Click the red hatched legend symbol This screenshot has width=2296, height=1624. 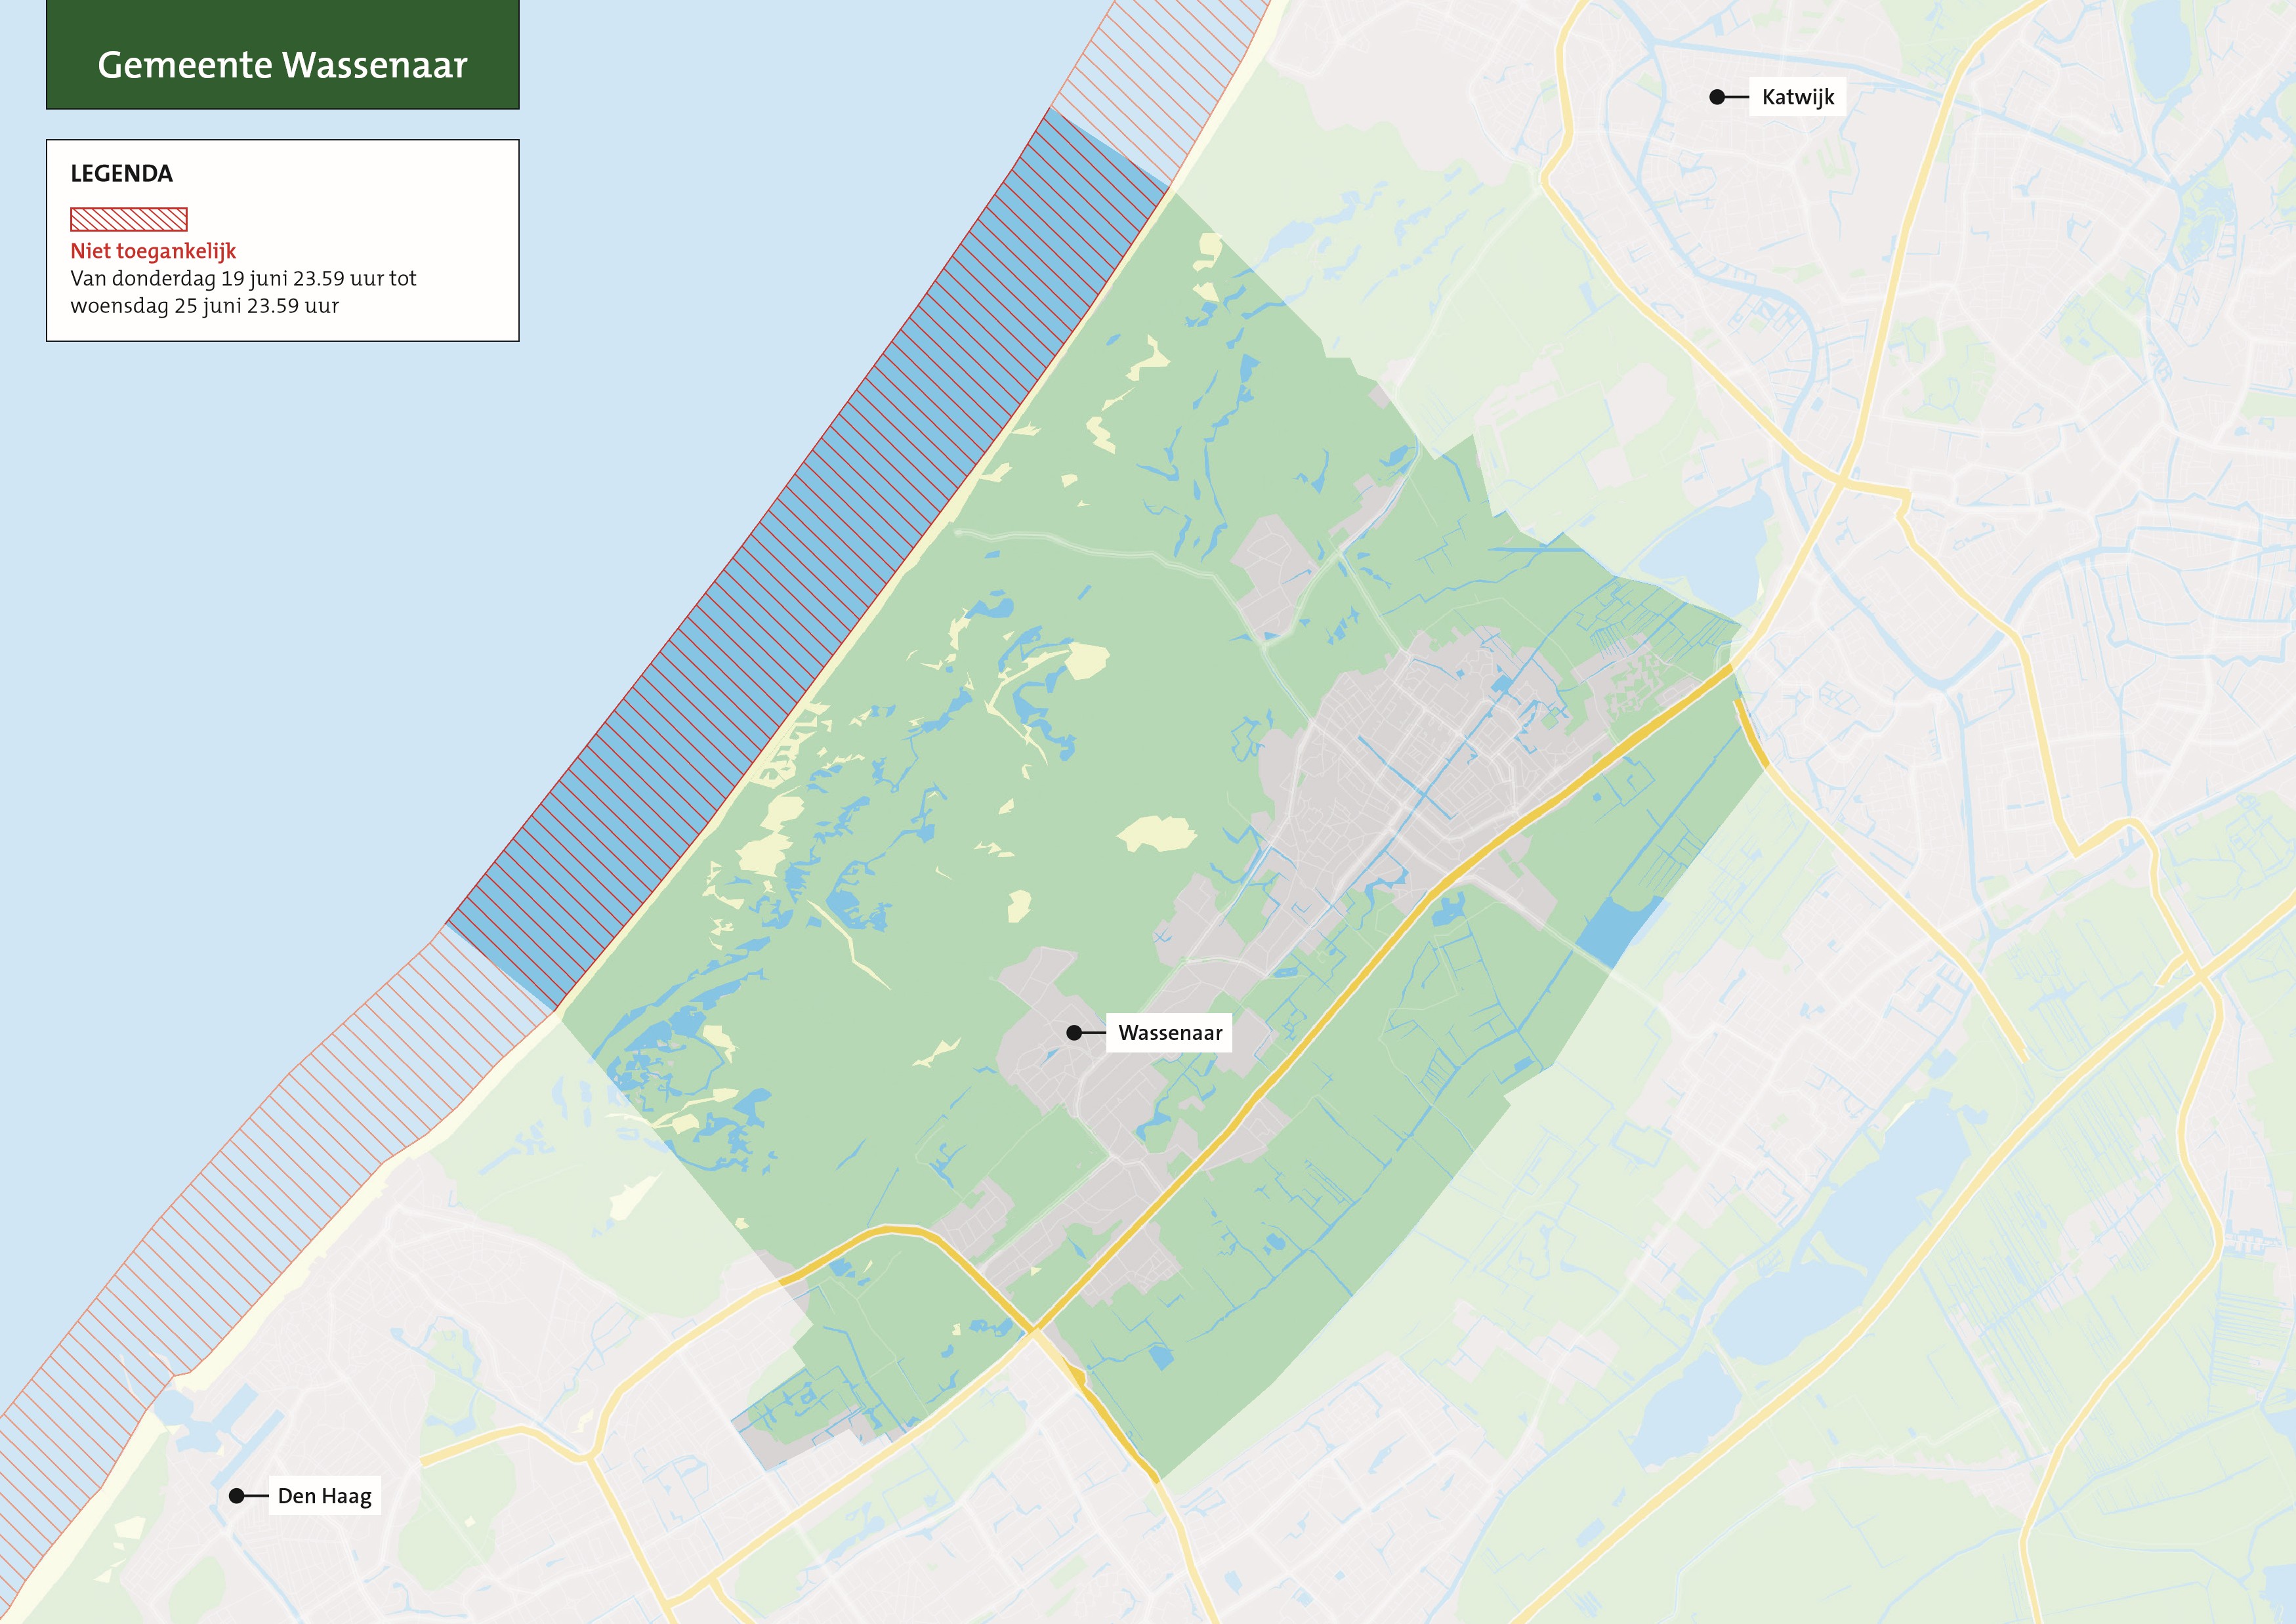129,219
